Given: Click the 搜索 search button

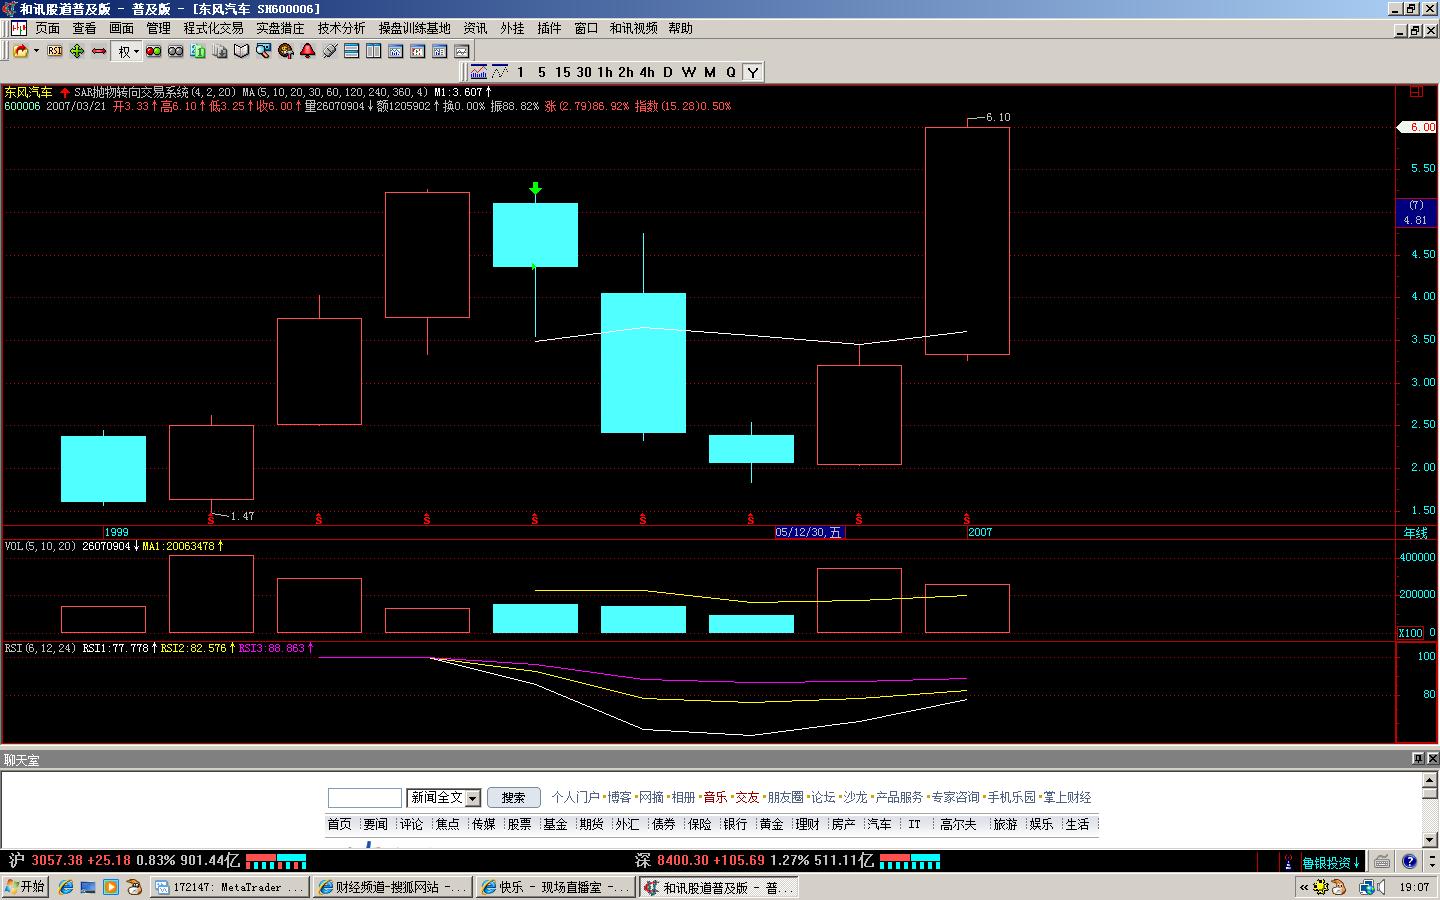Looking at the screenshot, I should (x=513, y=798).
